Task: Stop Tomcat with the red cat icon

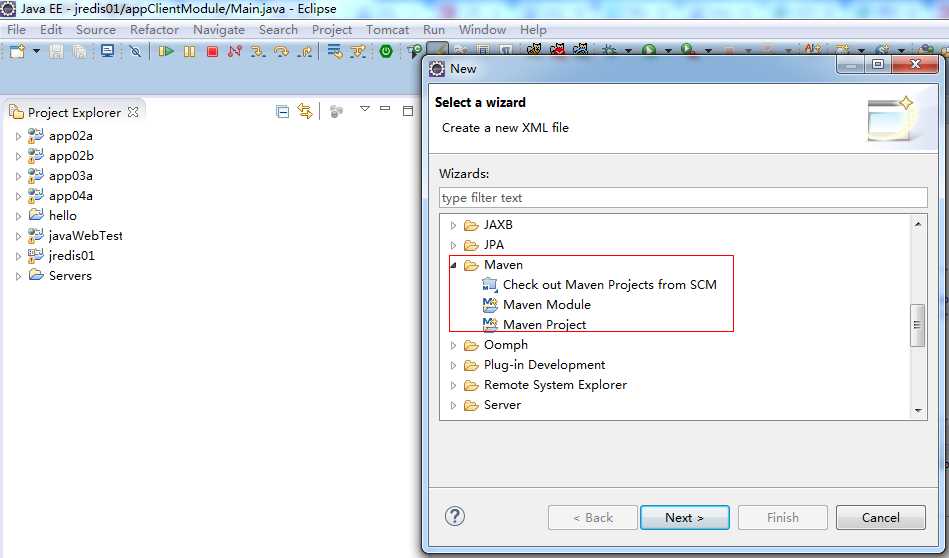Action: pyautogui.click(x=557, y=49)
